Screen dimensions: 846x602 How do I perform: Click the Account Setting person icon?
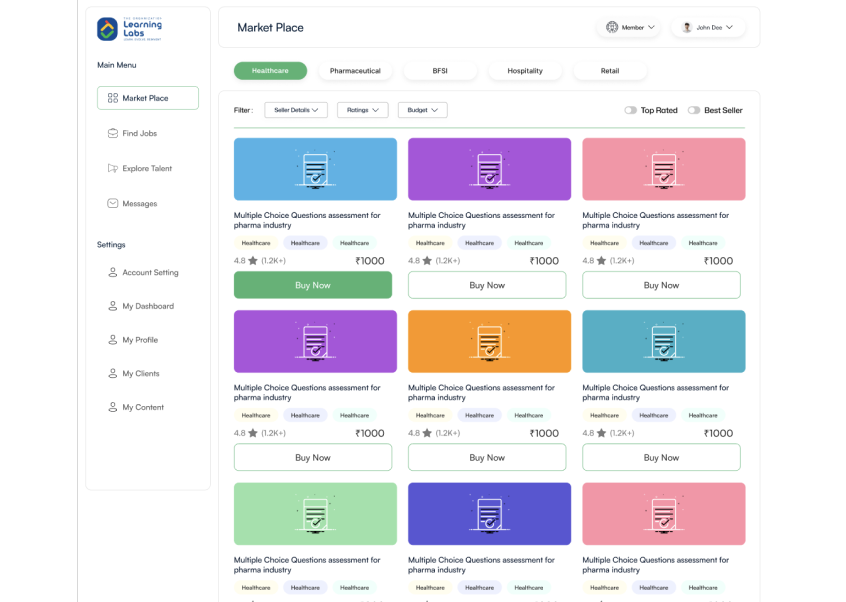113,272
